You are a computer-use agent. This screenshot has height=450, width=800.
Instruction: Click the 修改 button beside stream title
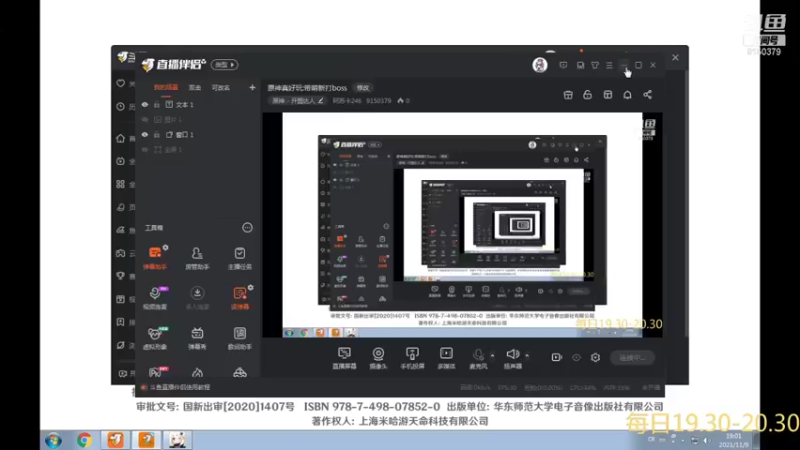point(363,88)
